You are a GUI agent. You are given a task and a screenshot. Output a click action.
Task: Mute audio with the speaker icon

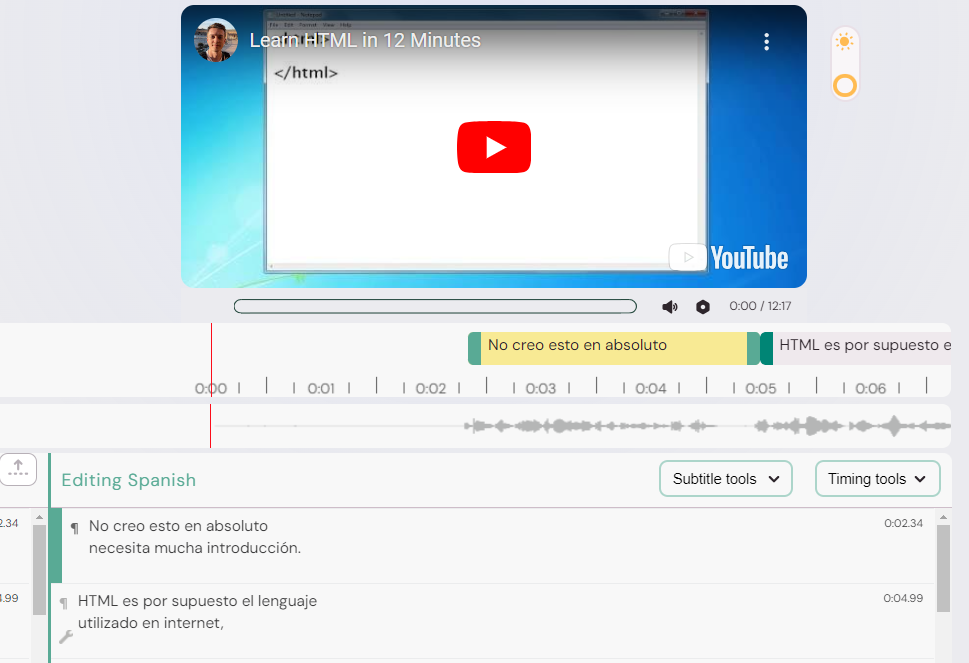tap(670, 306)
